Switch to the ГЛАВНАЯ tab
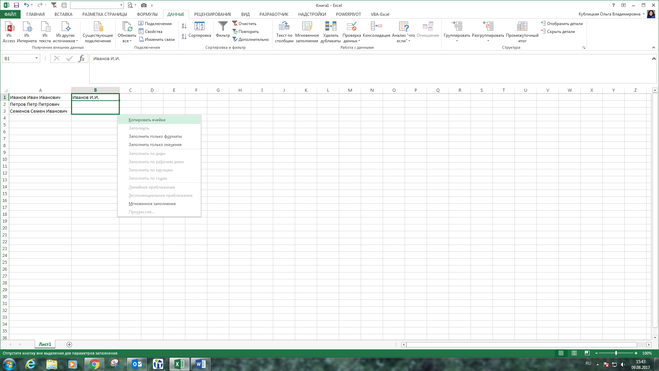Image resolution: width=659 pixels, height=371 pixels. point(35,14)
